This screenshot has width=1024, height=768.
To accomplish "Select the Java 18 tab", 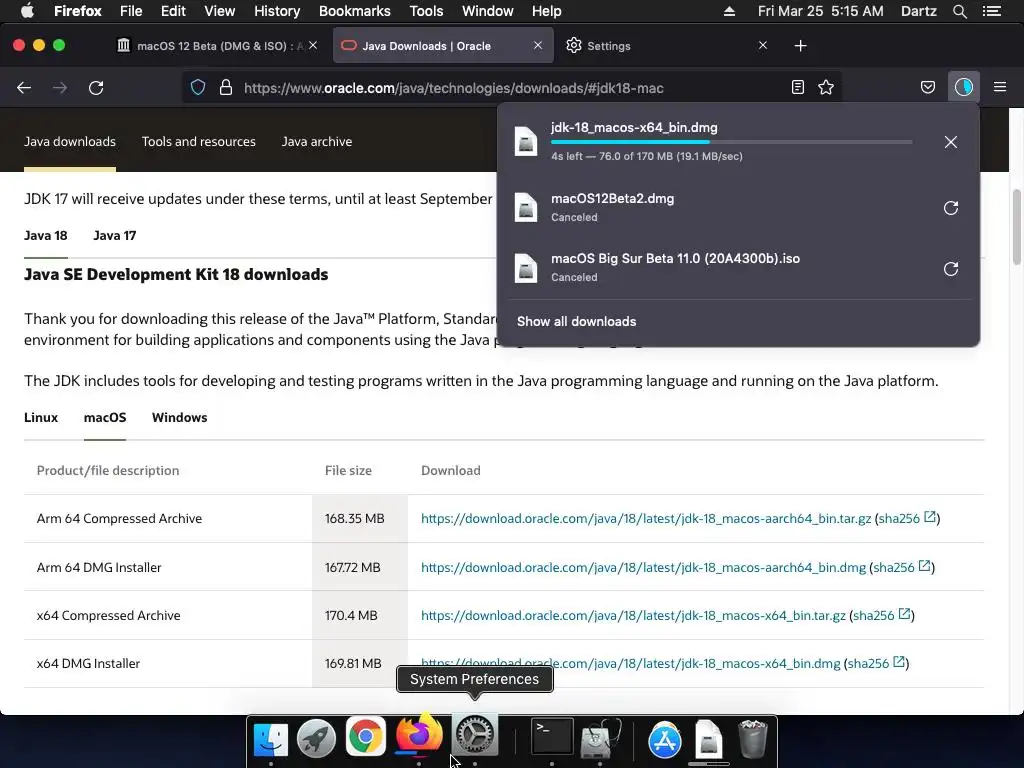I will click(x=46, y=236).
